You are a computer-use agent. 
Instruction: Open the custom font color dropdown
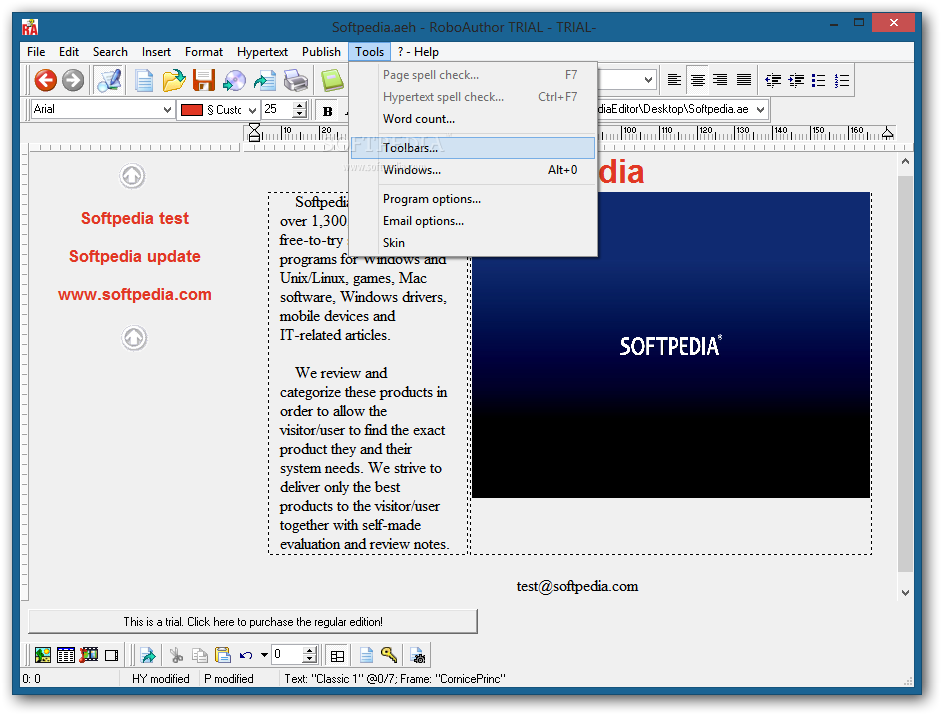pos(252,110)
